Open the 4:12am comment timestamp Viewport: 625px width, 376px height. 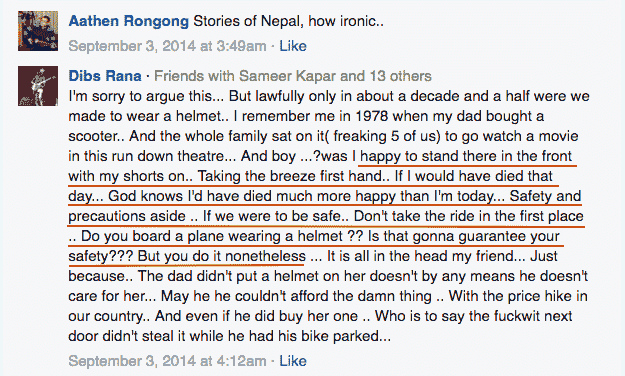coord(167,361)
